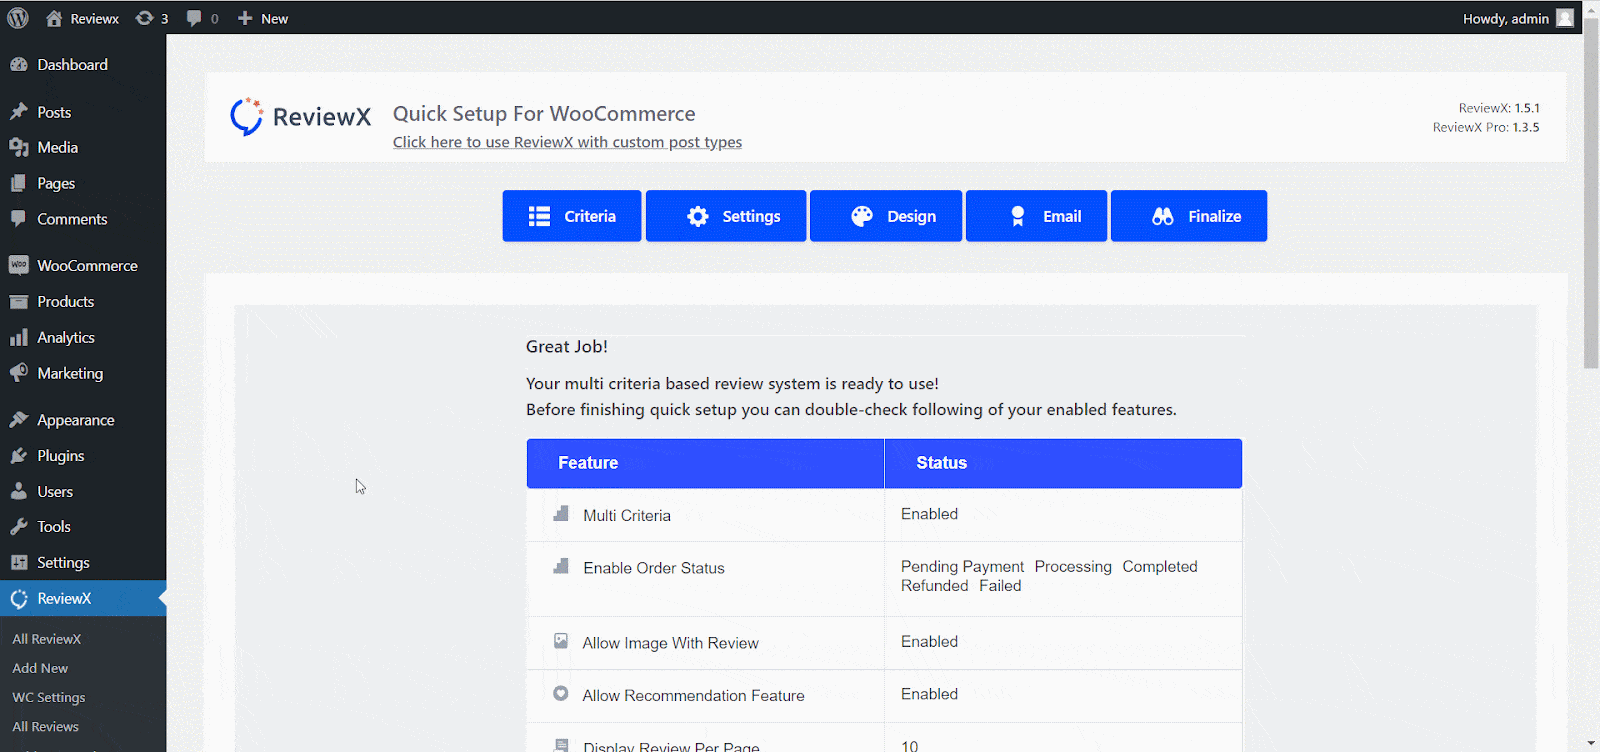
Task: Click Howdy, admin account link
Action: (1518, 18)
